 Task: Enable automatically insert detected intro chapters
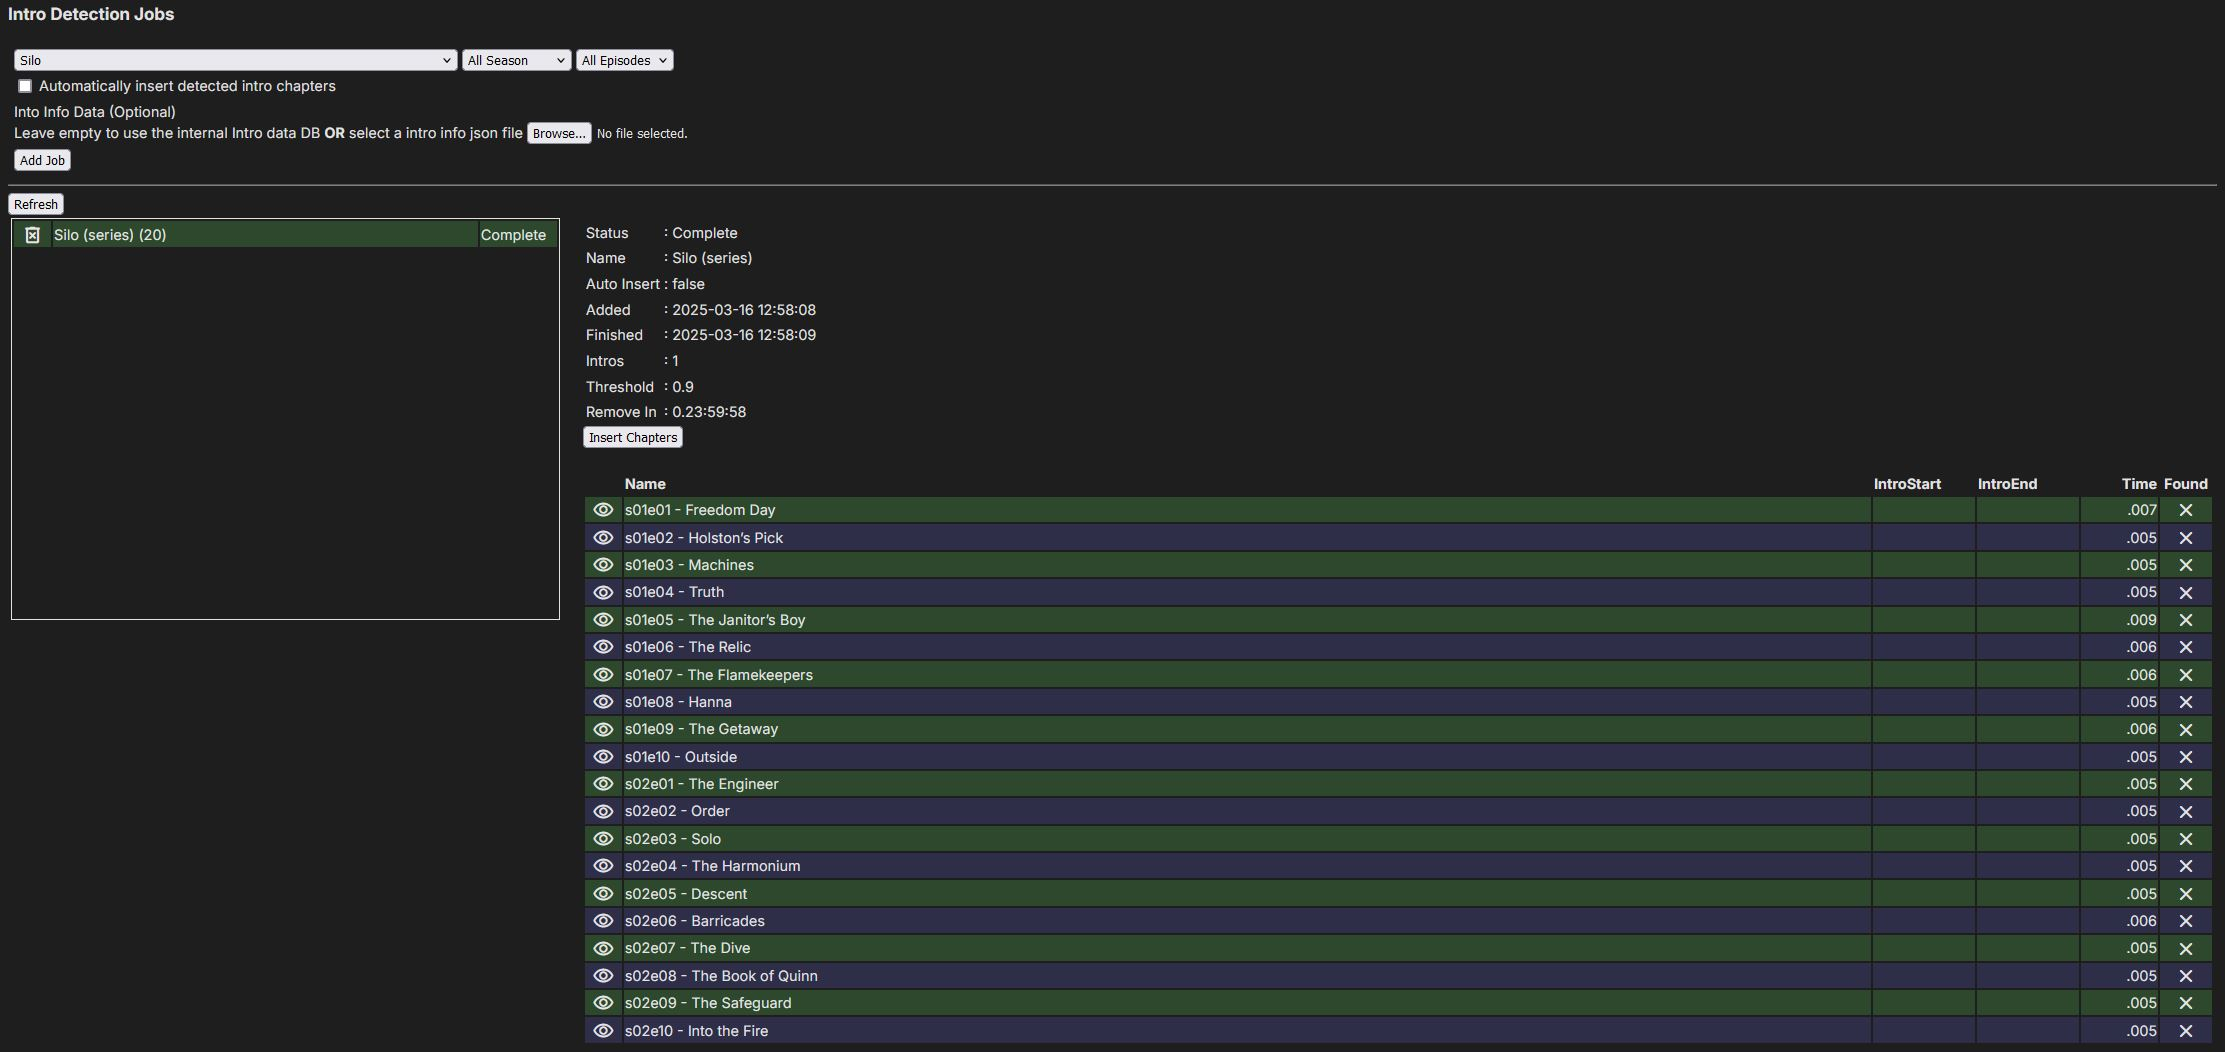tap(25, 86)
